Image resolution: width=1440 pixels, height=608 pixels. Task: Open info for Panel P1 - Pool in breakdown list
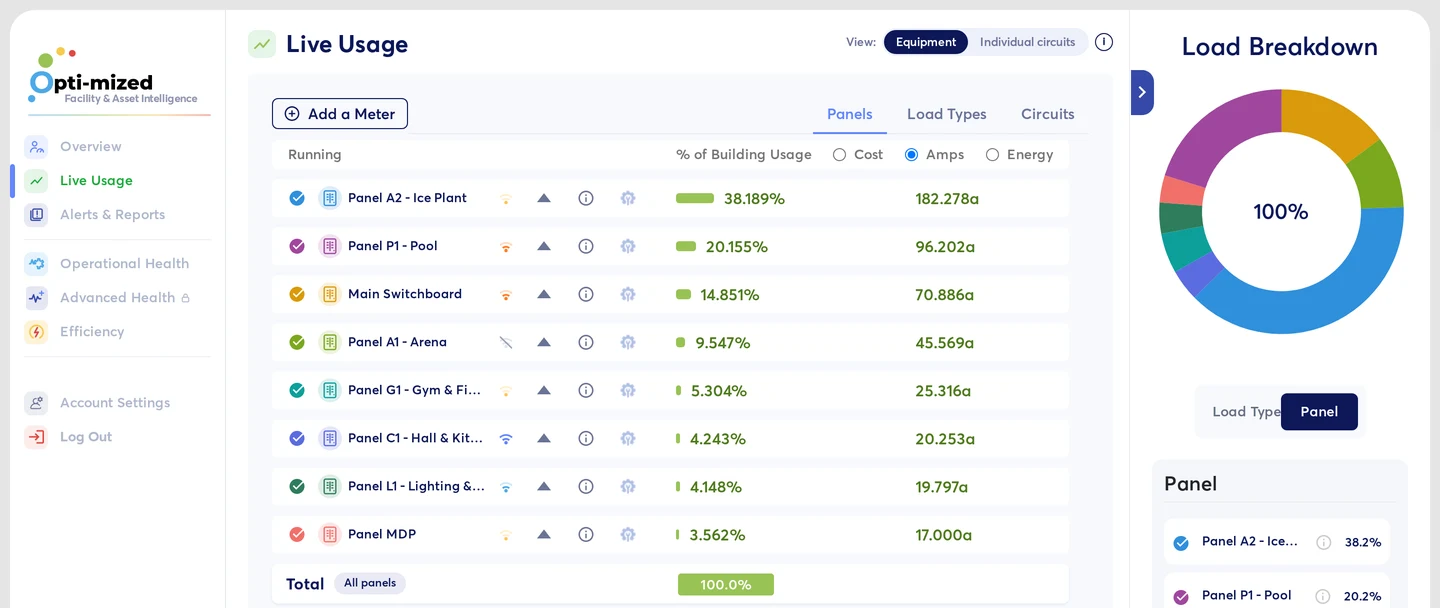coord(1324,596)
